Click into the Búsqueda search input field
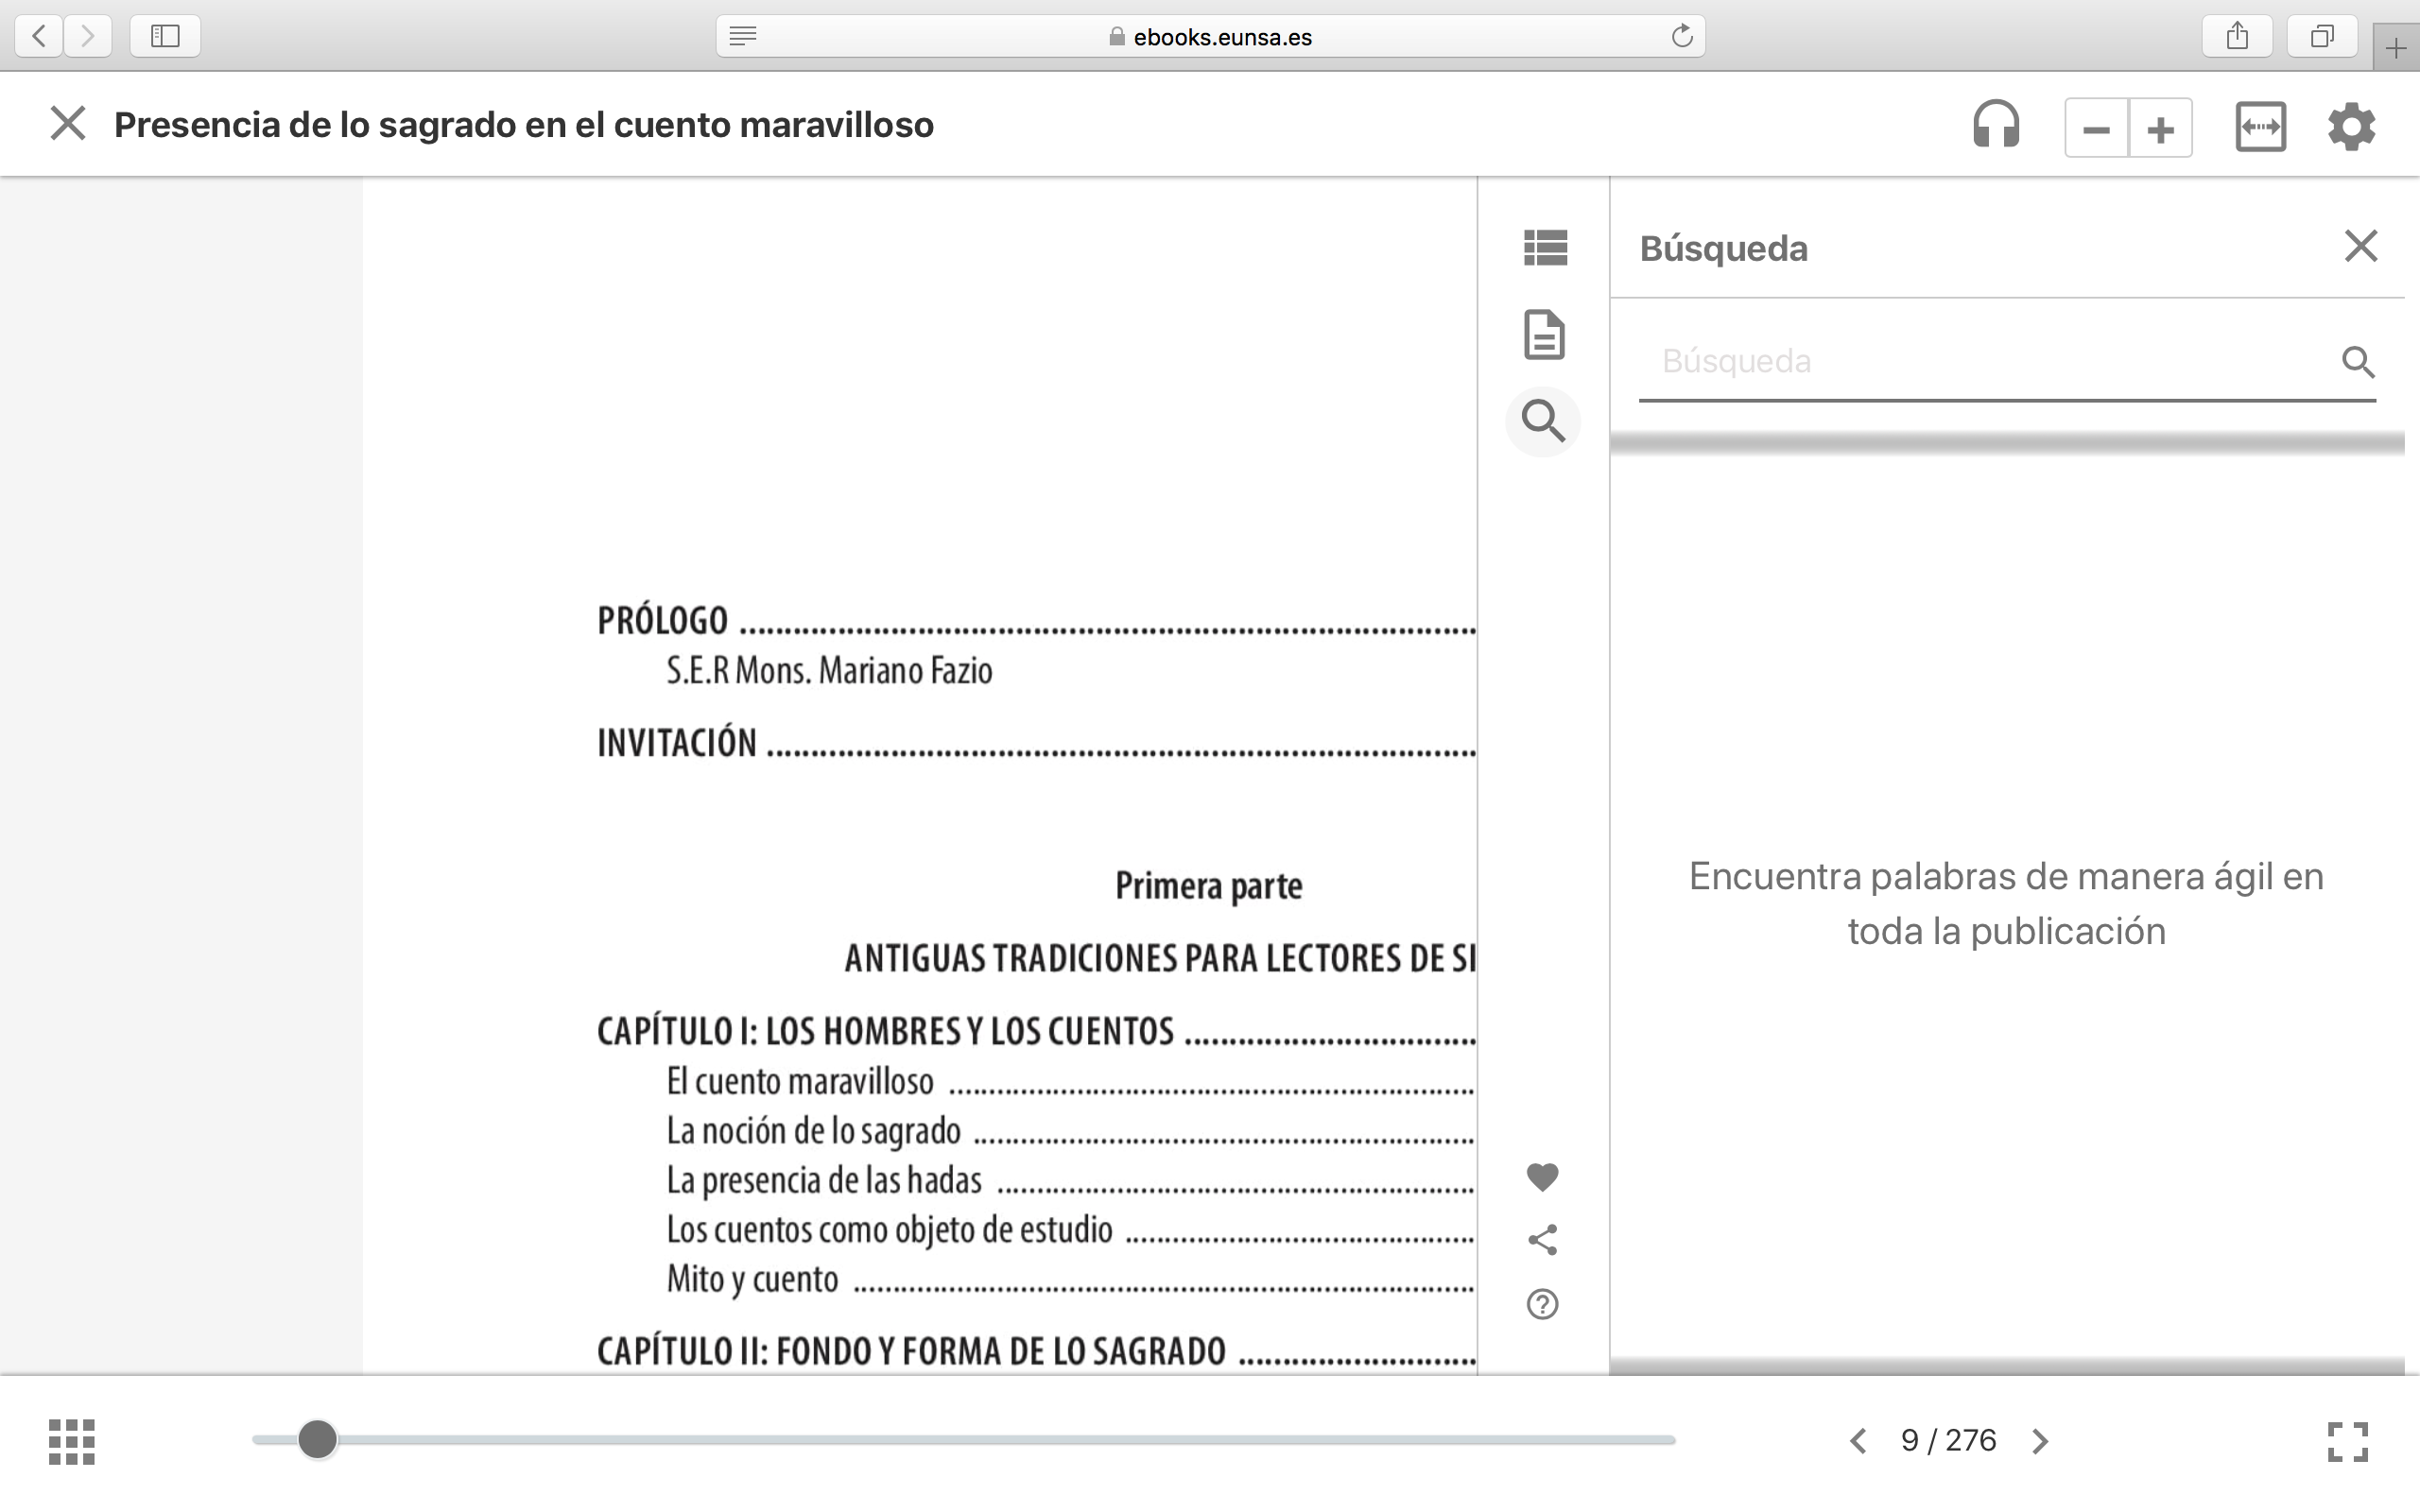 pos(1980,361)
